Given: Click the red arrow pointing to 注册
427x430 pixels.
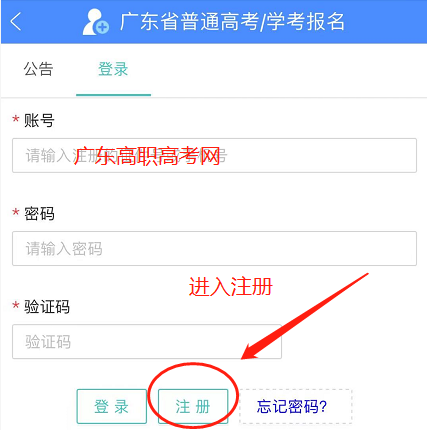Looking at the screenshot, I should coord(304,316).
